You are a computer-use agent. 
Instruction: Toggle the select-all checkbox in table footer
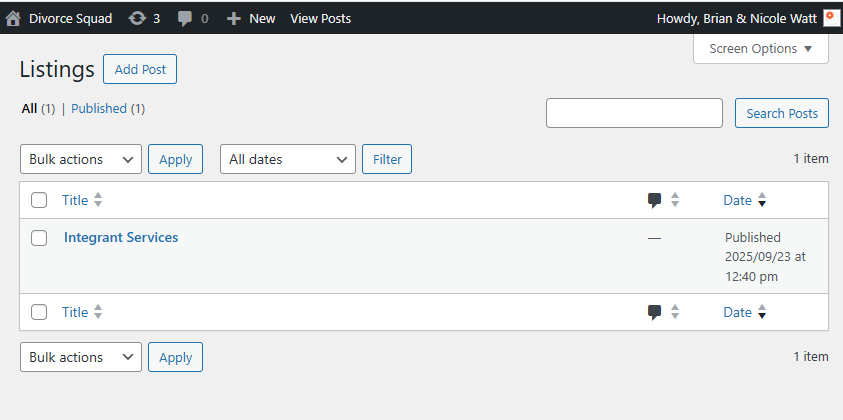tap(39, 312)
